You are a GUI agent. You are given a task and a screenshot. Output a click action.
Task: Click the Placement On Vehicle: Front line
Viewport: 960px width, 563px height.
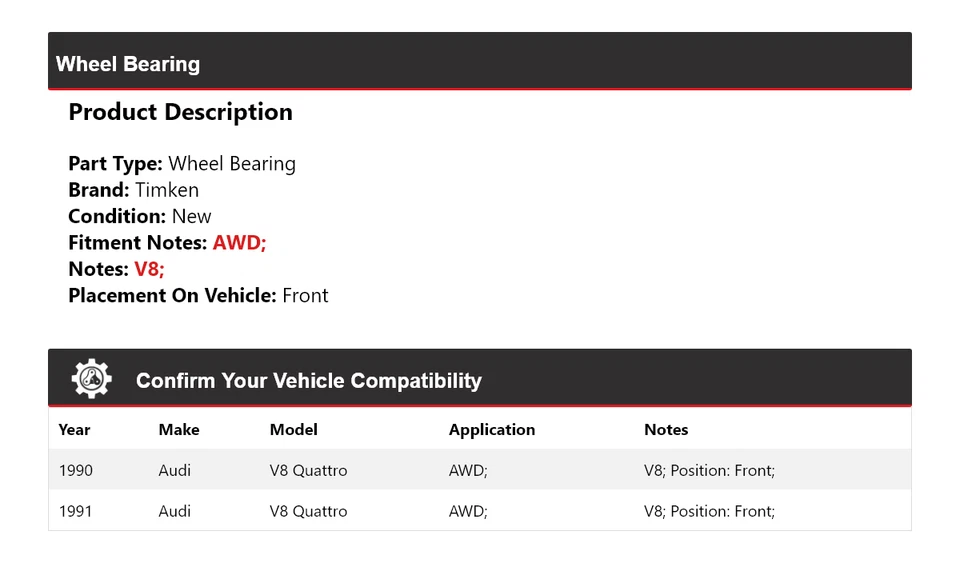click(198, 295)
